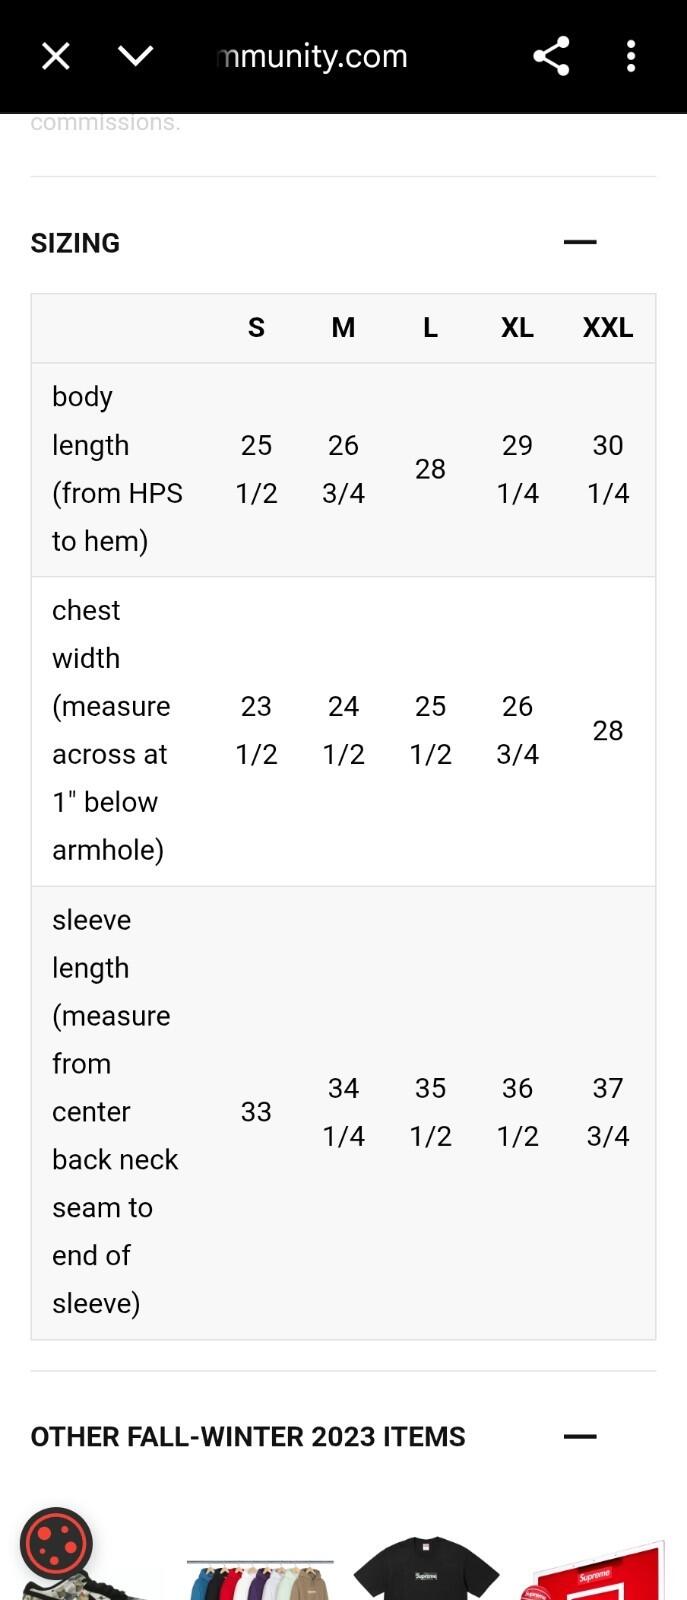
Task: Tap the chest width row label
Action: (112, 730)
